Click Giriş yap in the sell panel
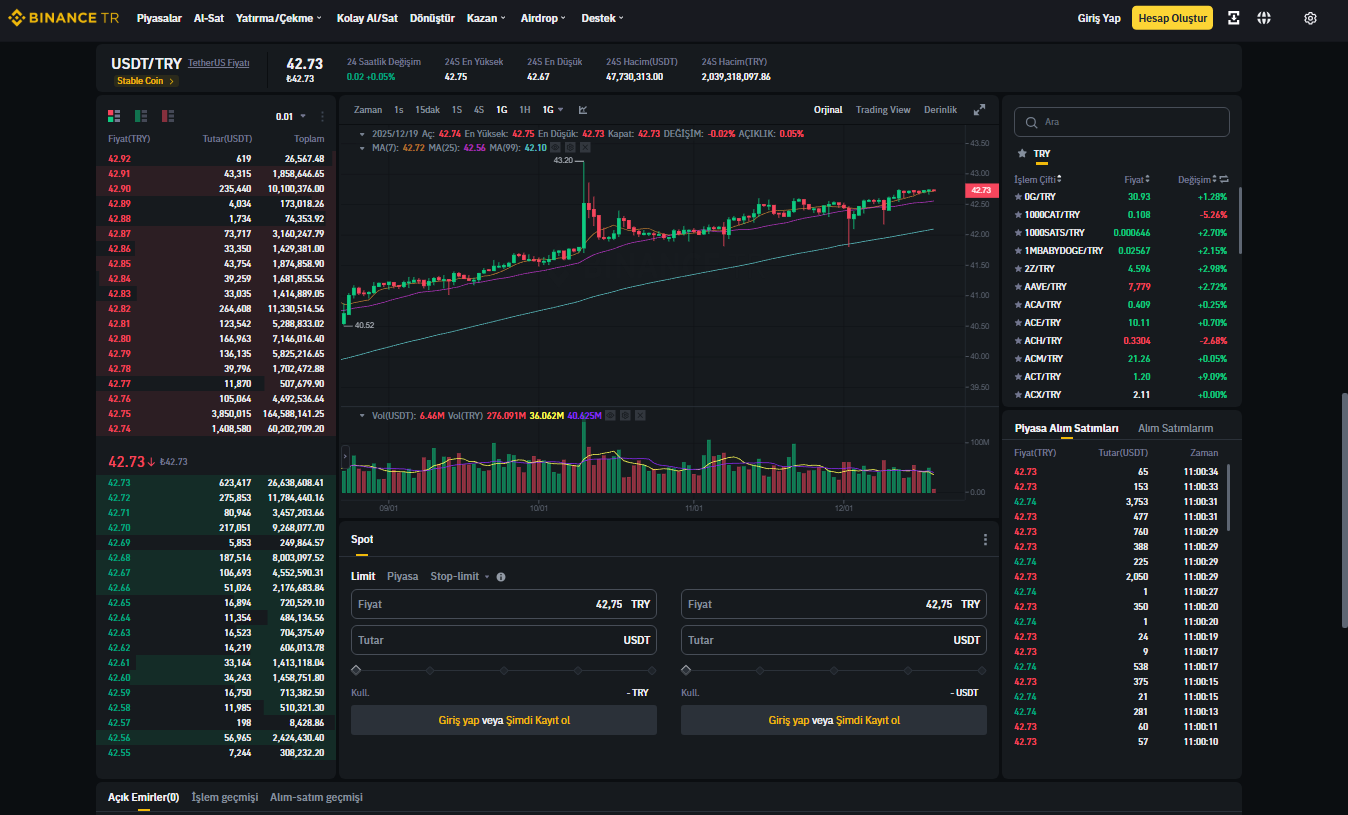 [x=788, y=720]
